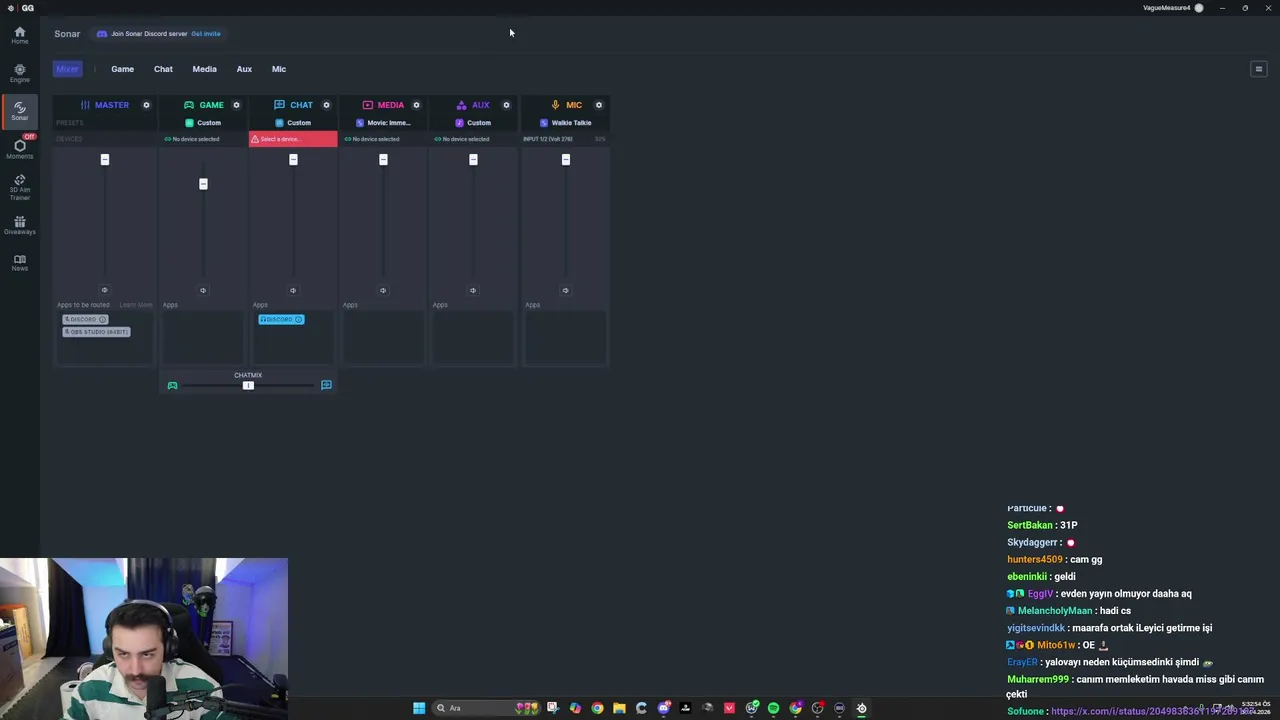Switch to the Mixer tab
The image size is (1280, 720).
(x=67, y=69)
